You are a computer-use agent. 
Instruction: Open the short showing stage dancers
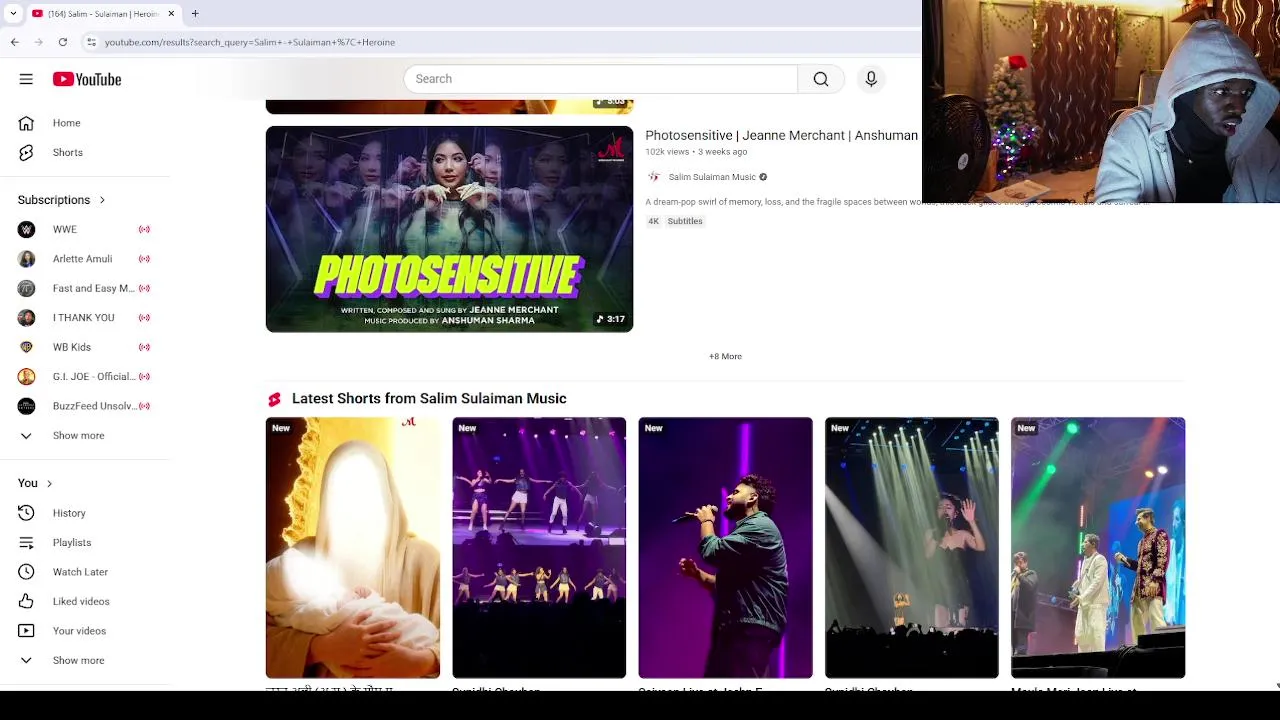[x=539, y=548]
